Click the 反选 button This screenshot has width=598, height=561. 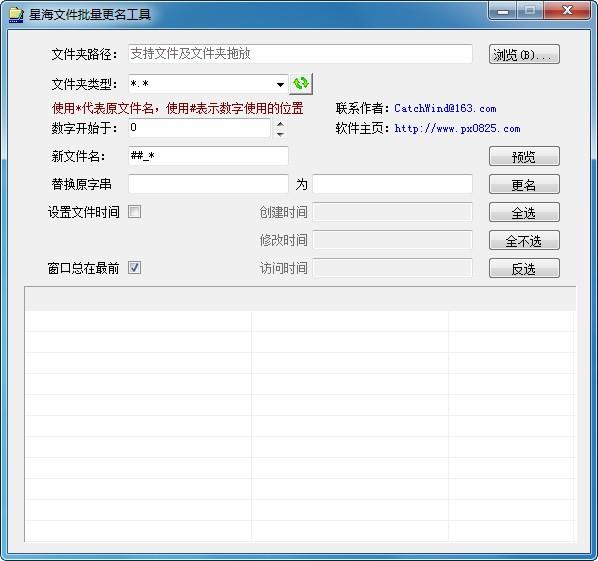coord(524,268)
